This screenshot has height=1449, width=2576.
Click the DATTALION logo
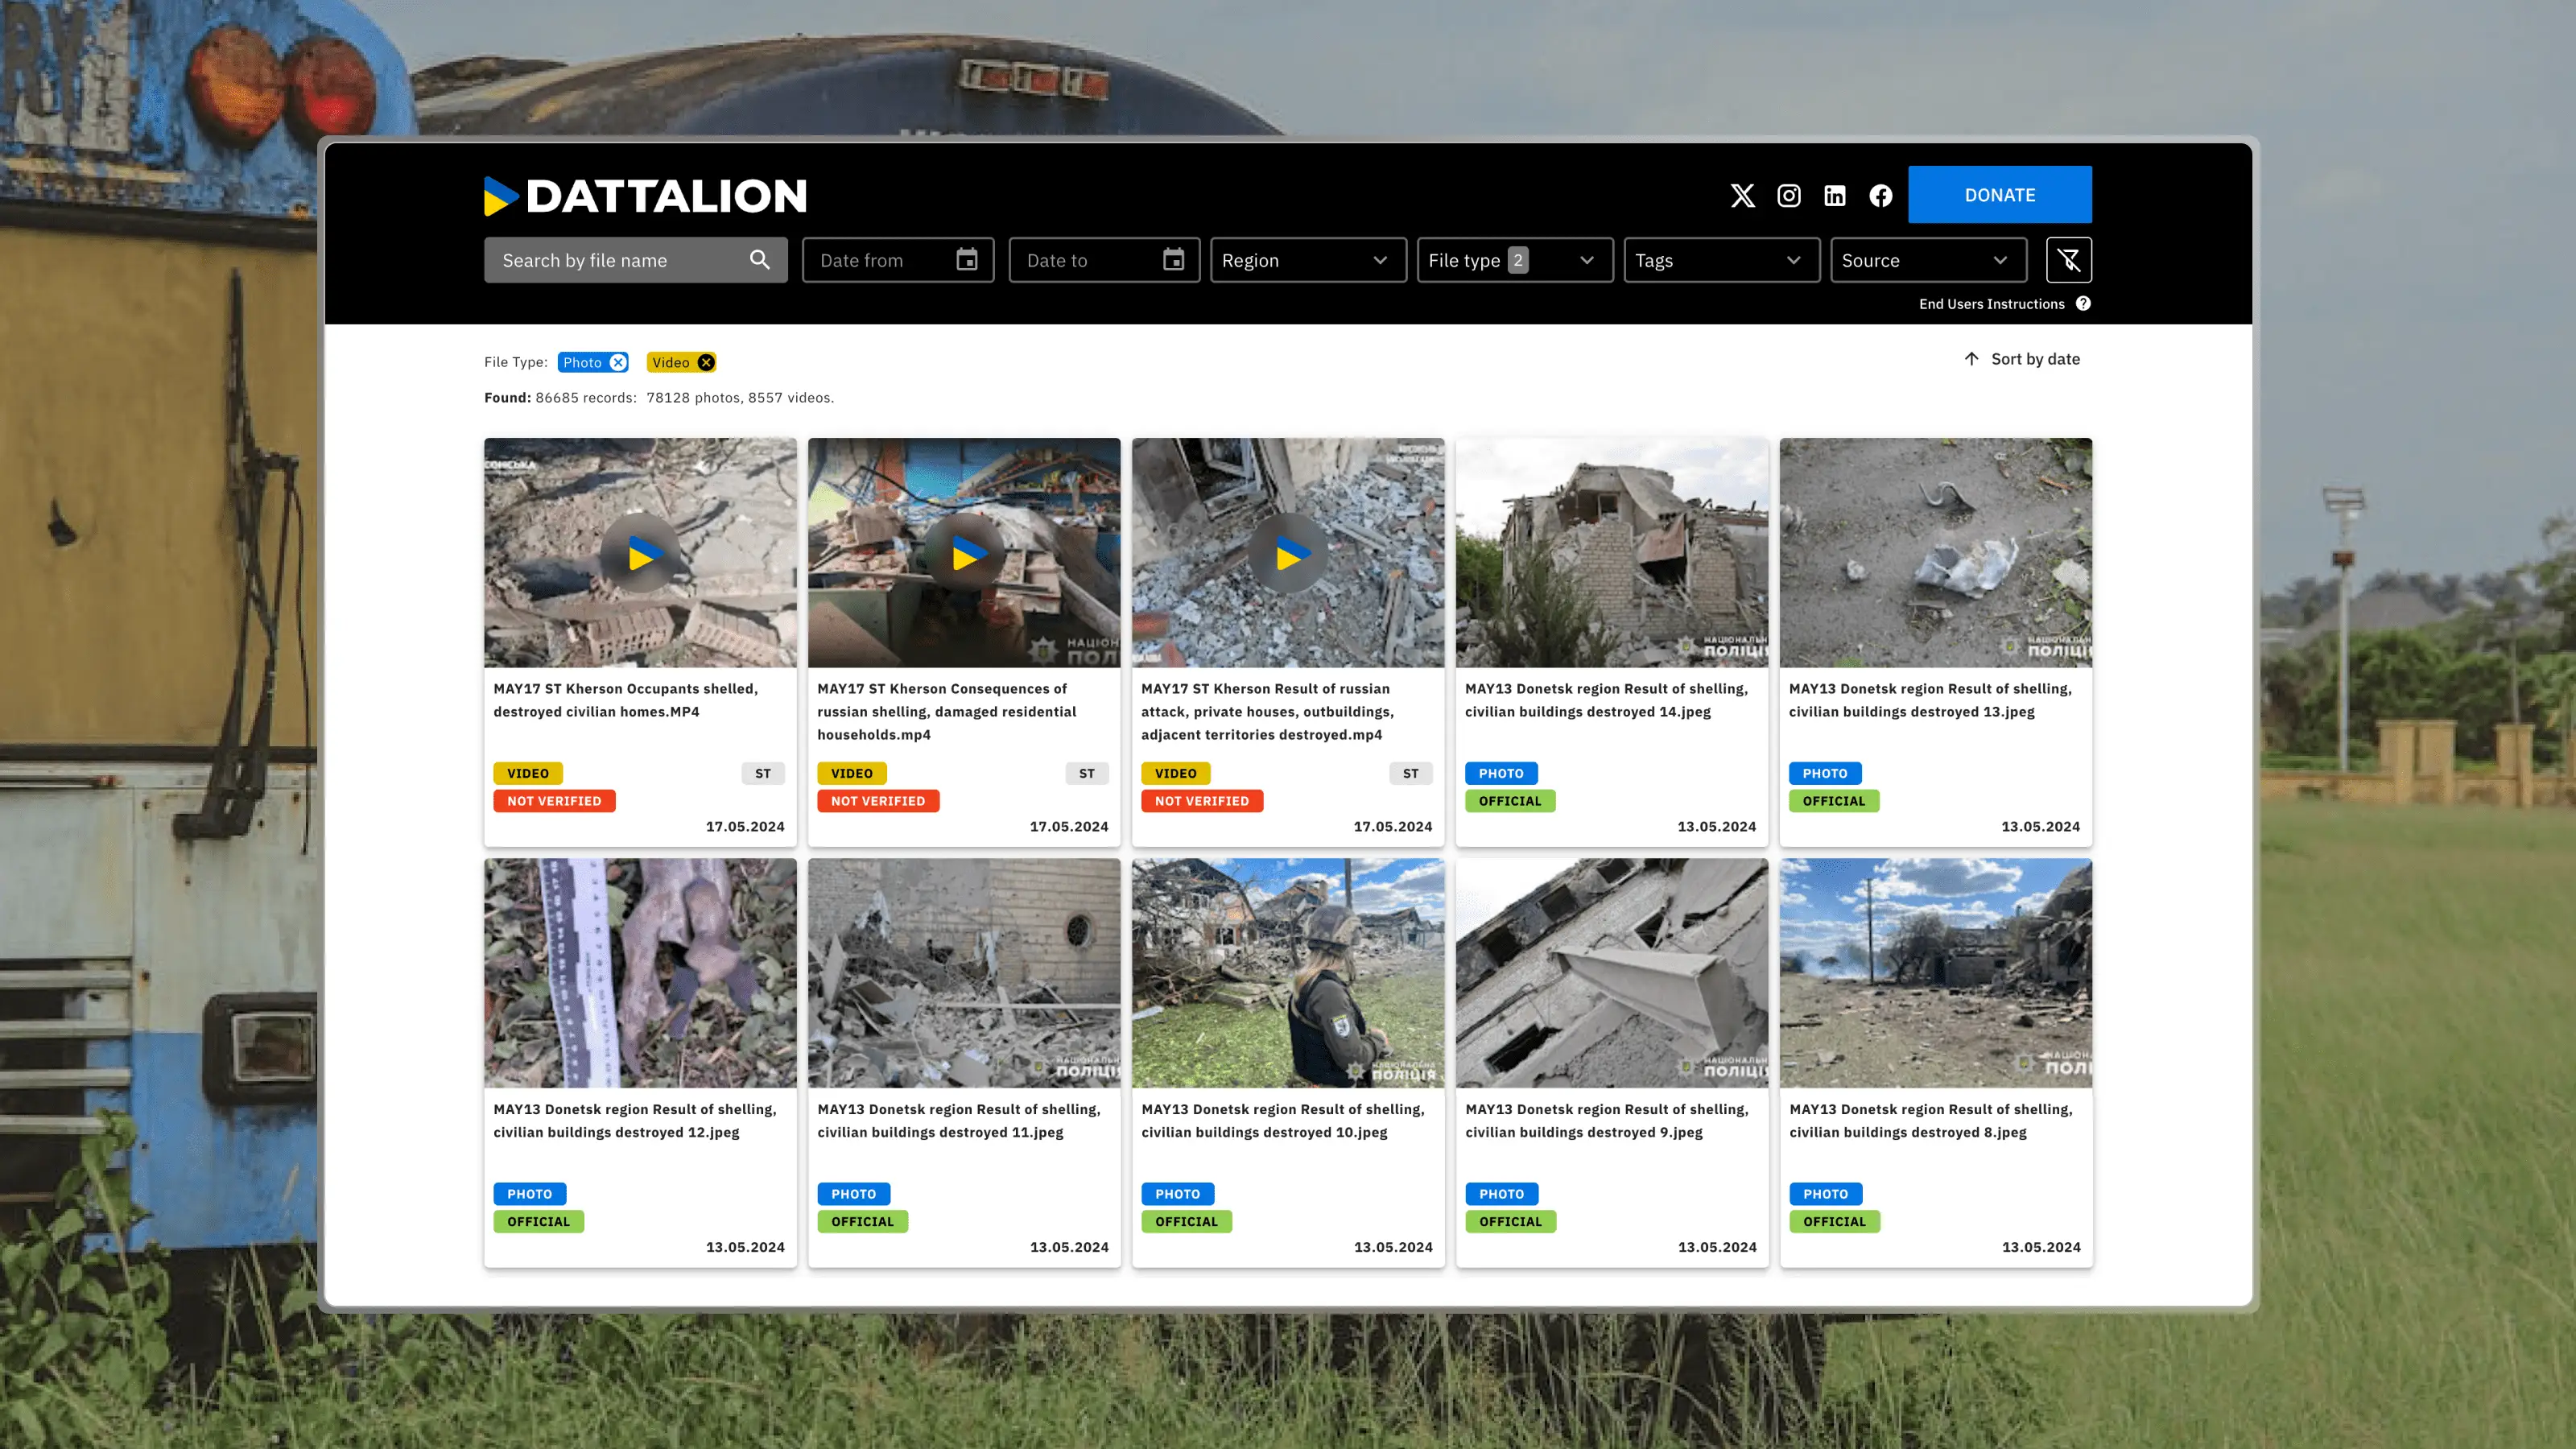[x=645, y=196]
